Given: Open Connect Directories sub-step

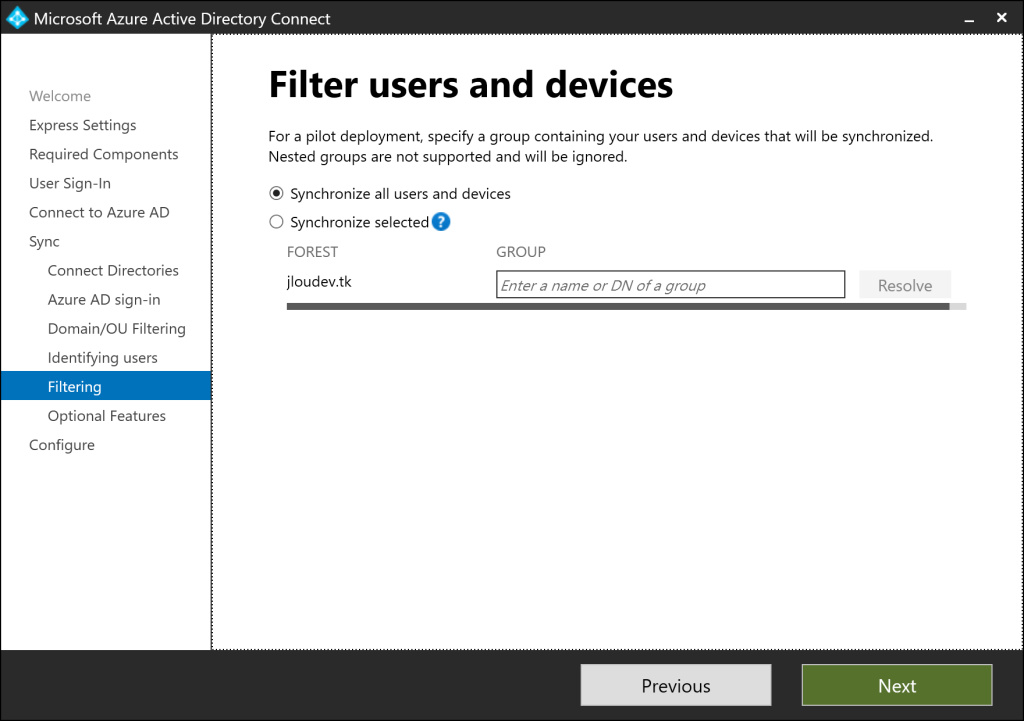Looking at the screenshot, I should tap(113, 270).
